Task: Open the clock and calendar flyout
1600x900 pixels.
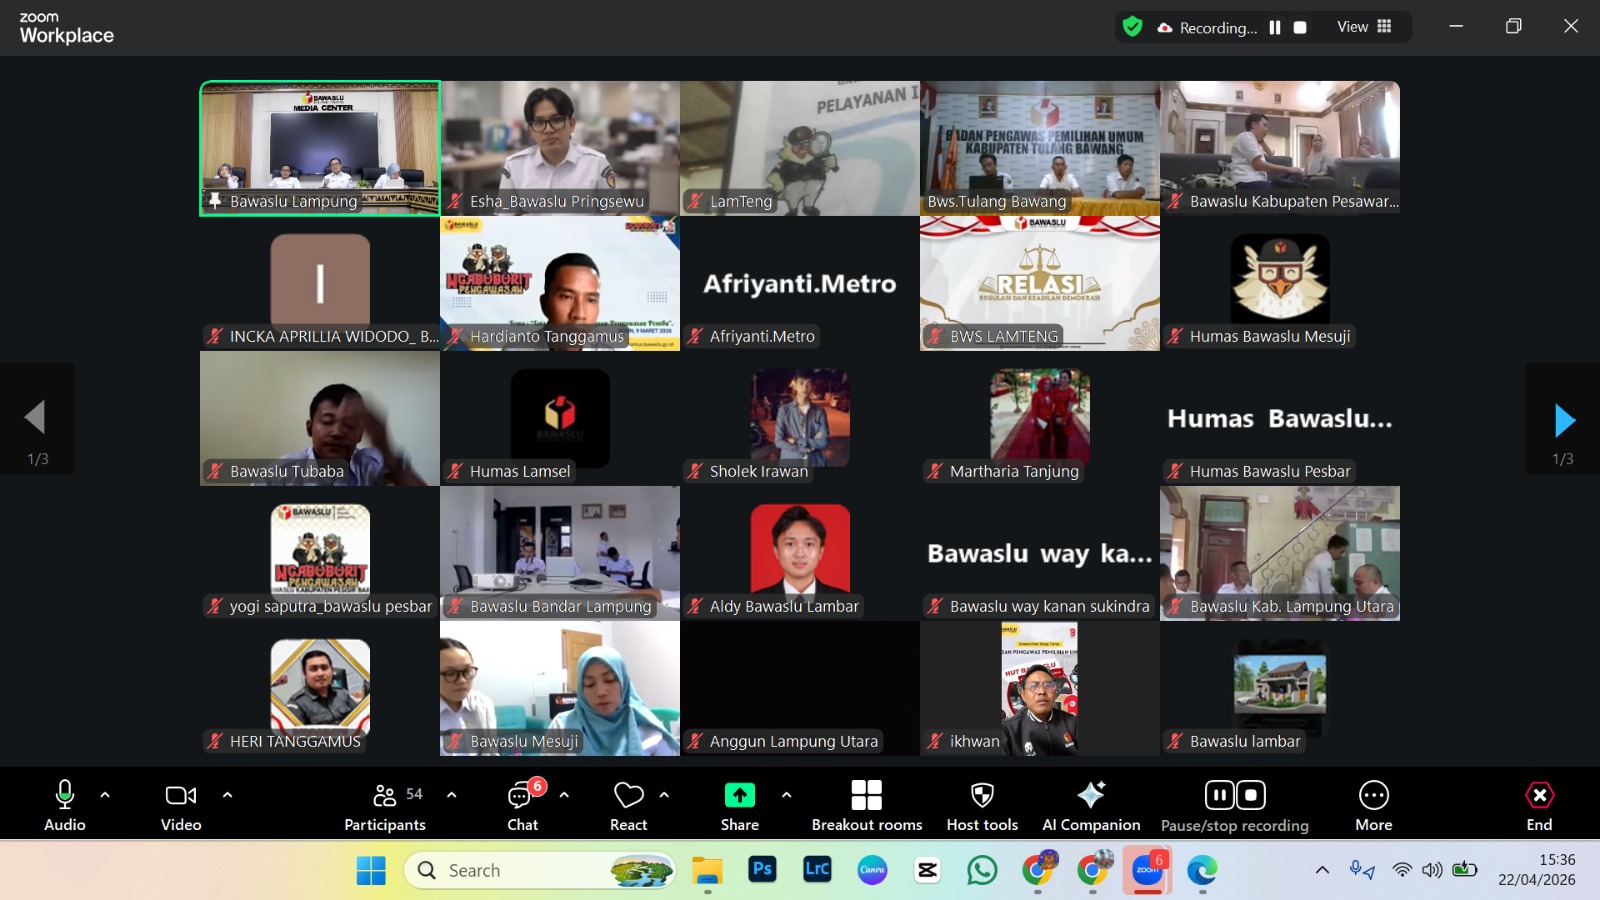Action: [x=1537, y=870]
